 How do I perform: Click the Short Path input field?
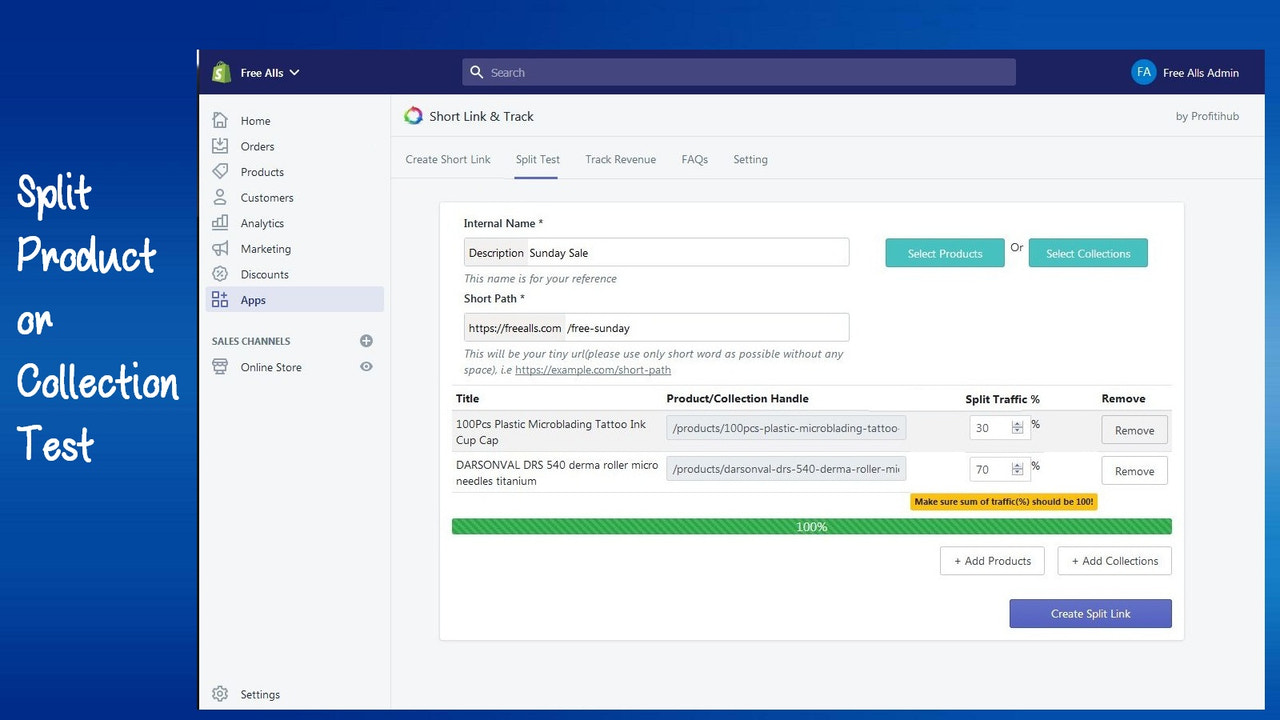pyautogui.click(x=656, y=327)
